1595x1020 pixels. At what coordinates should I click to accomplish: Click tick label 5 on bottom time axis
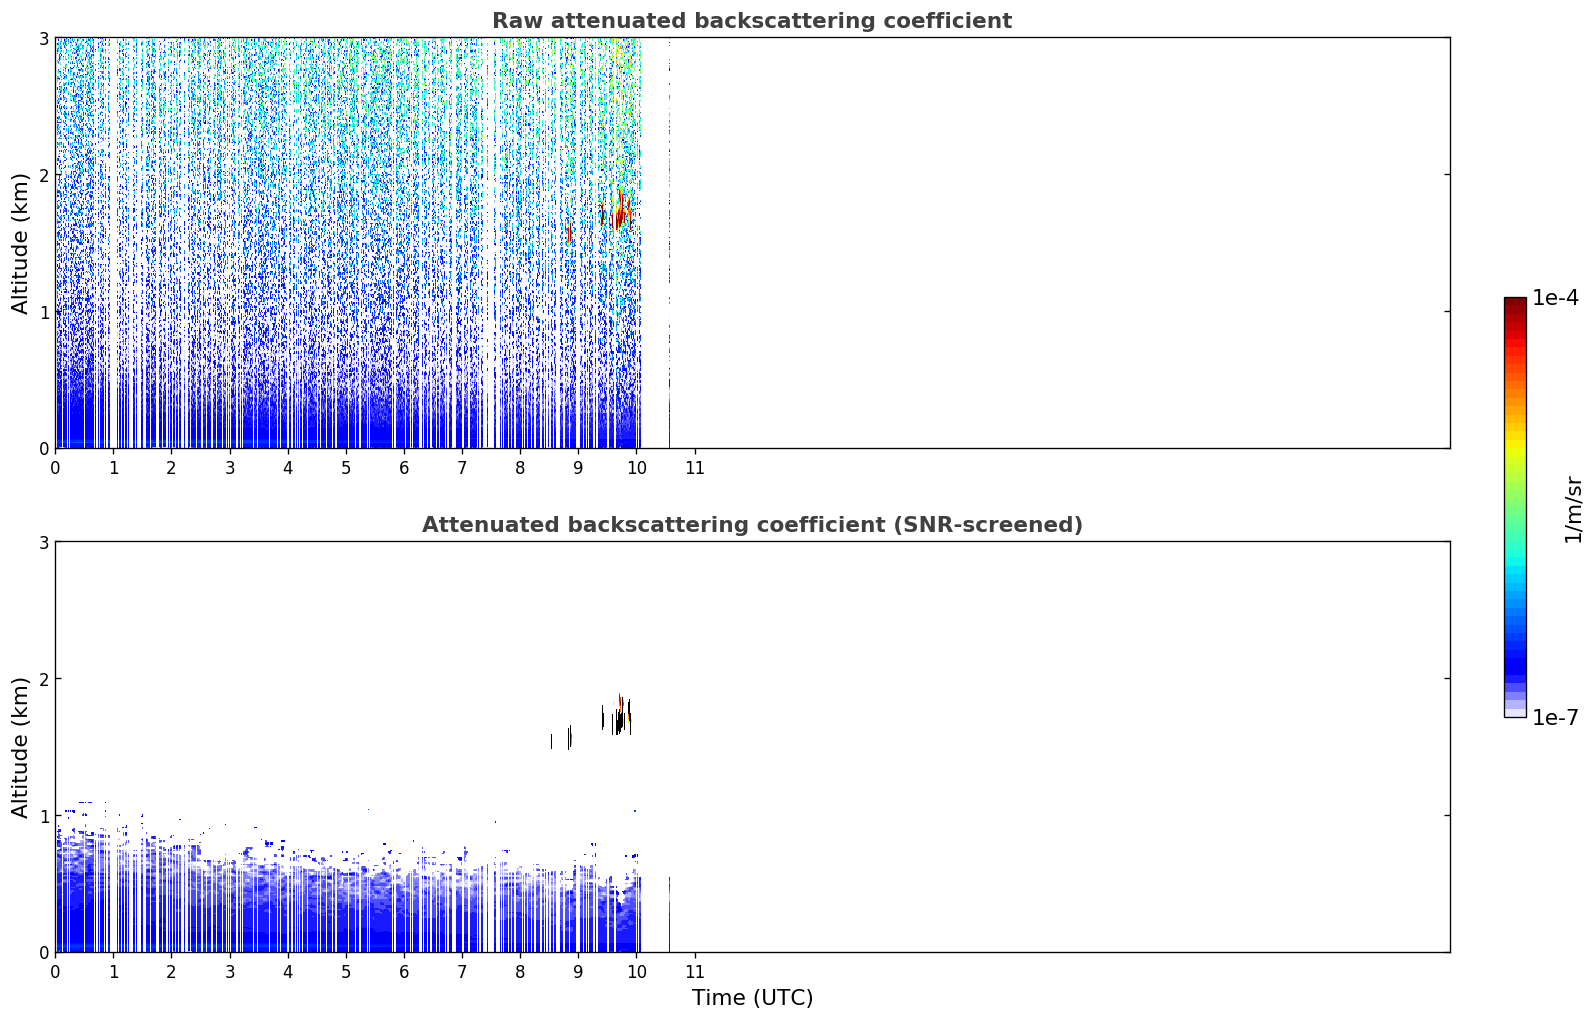point(346,972)
